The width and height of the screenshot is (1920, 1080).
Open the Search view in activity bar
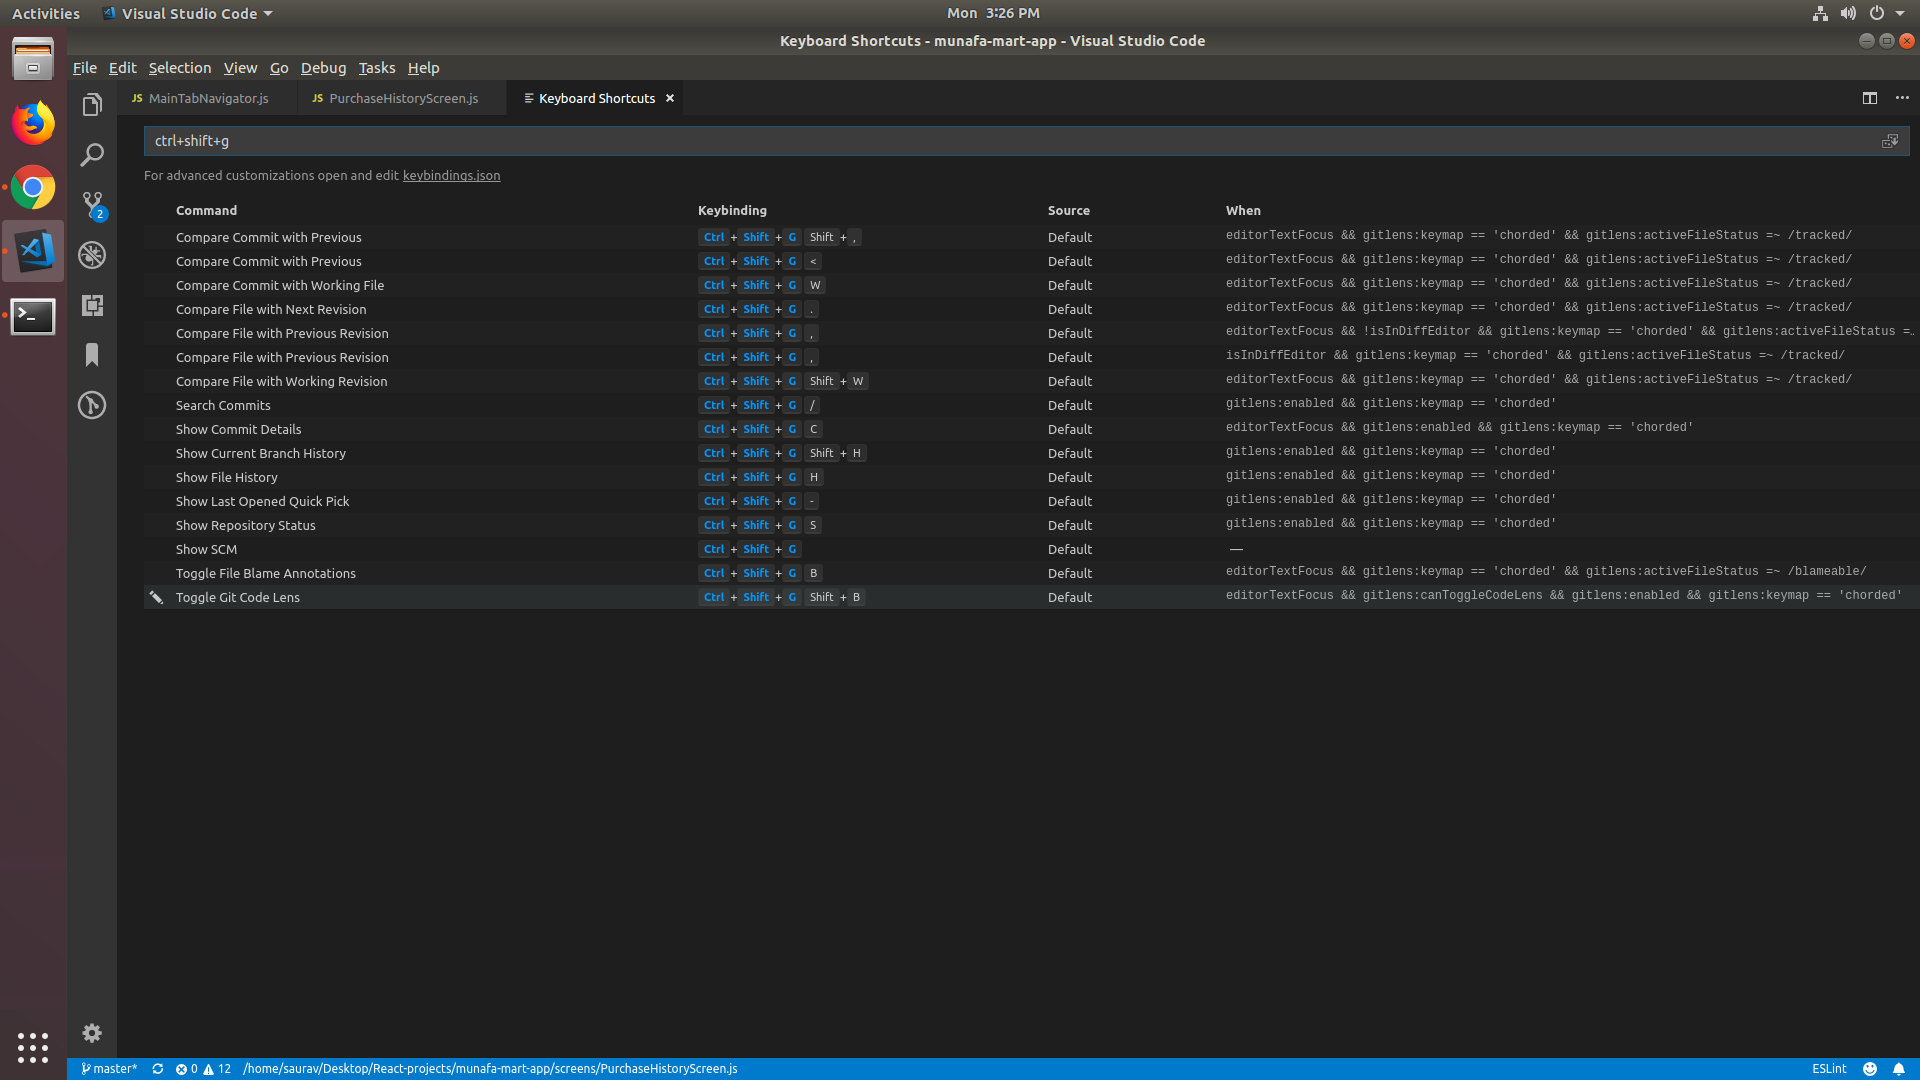coord(92,155)
